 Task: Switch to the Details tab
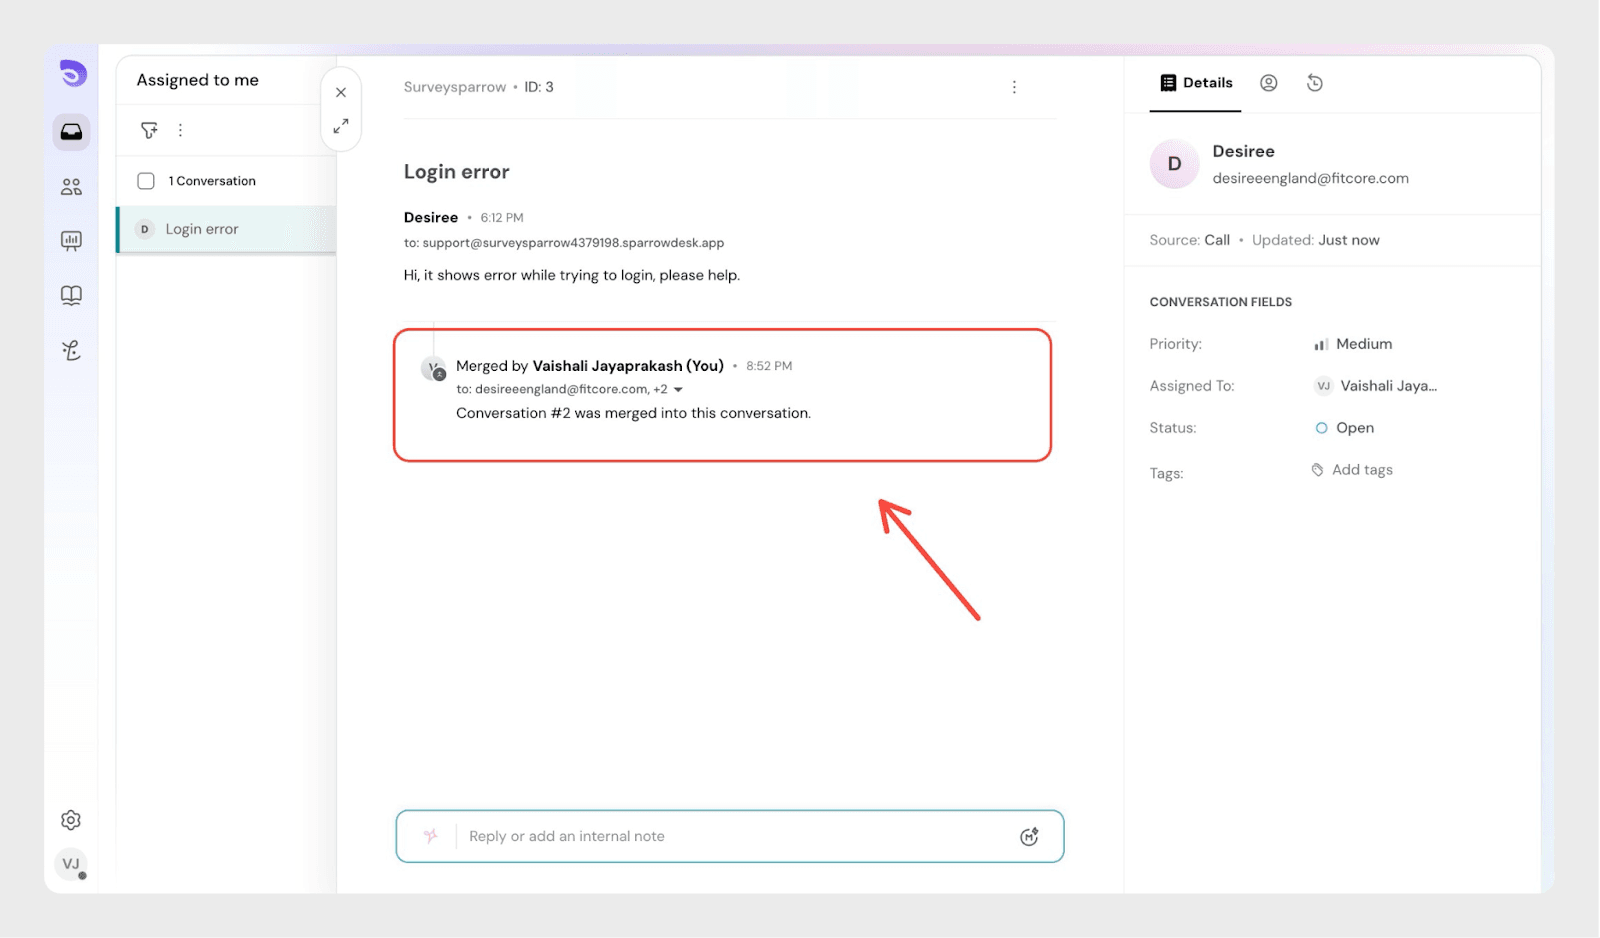click(x=1196, y=83)
